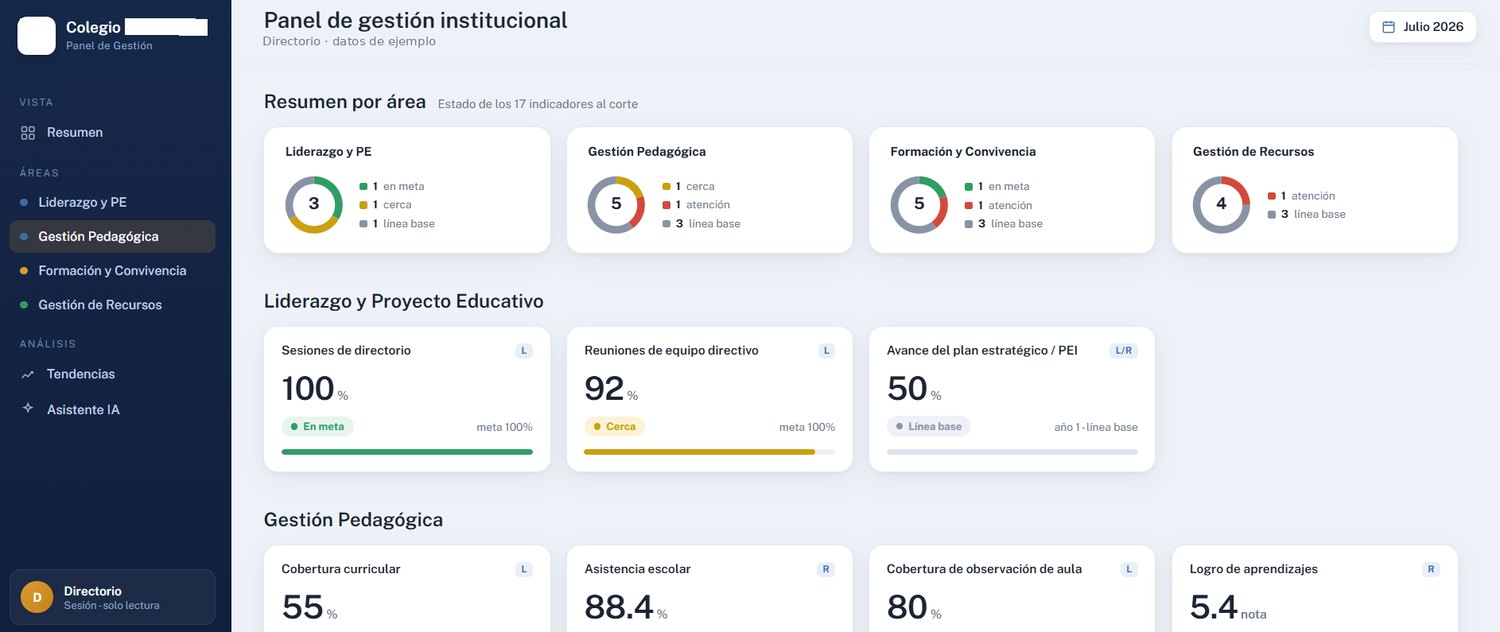Click the Tendencias trend line icon

pyautogui.click(x=28, y=374)
